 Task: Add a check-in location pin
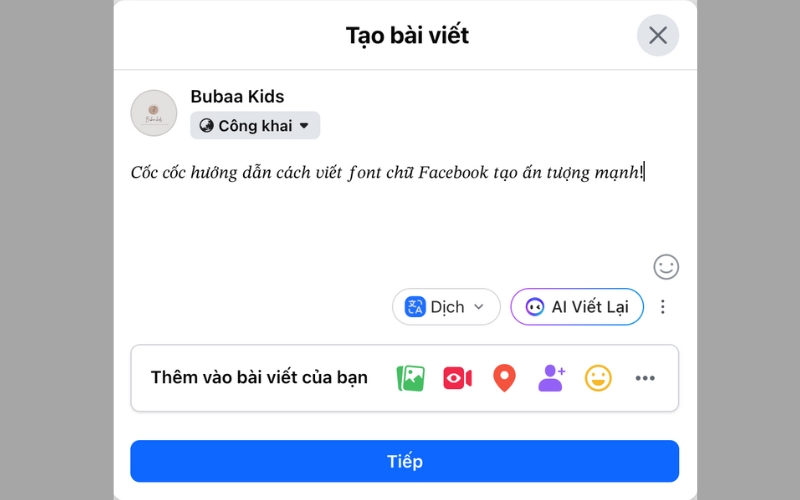click(x=504, y=378)
